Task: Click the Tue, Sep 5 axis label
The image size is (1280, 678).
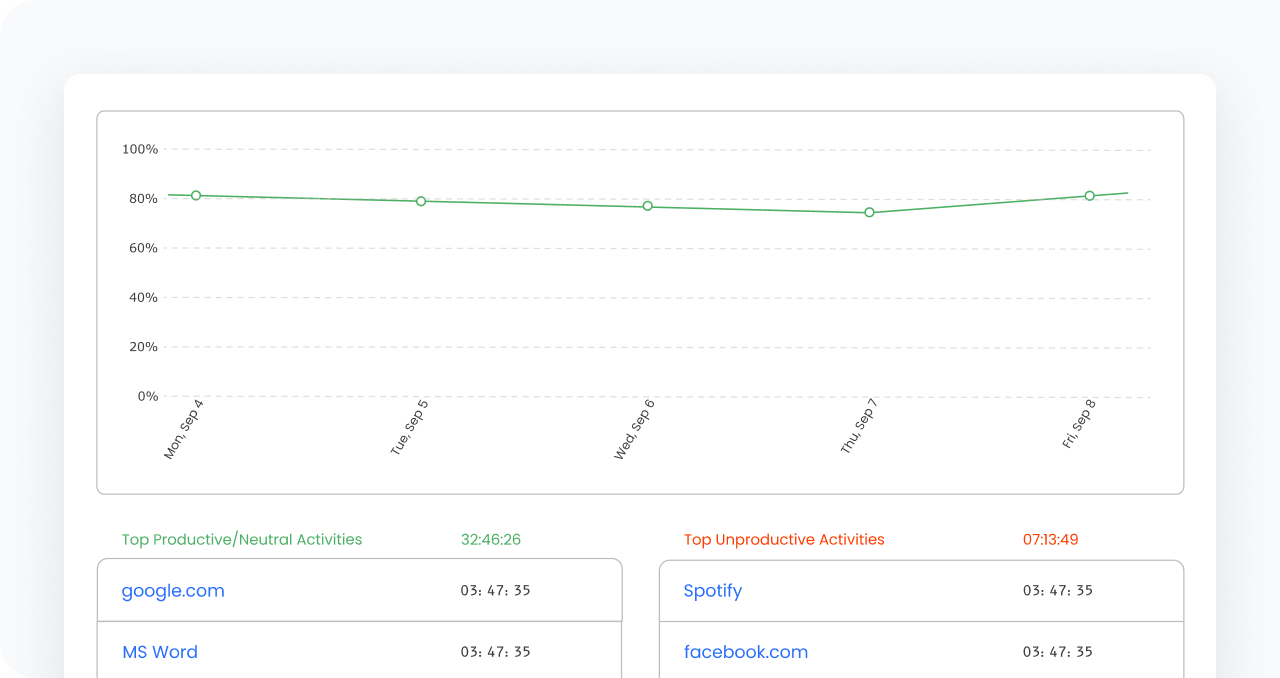Action: [x=409, y=428]
